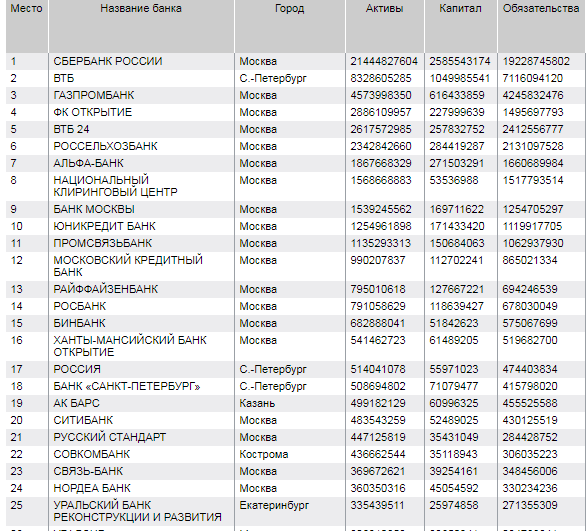Select capital value 52489025
Screen dimensions: 586x531
click(x=453, y=420)
